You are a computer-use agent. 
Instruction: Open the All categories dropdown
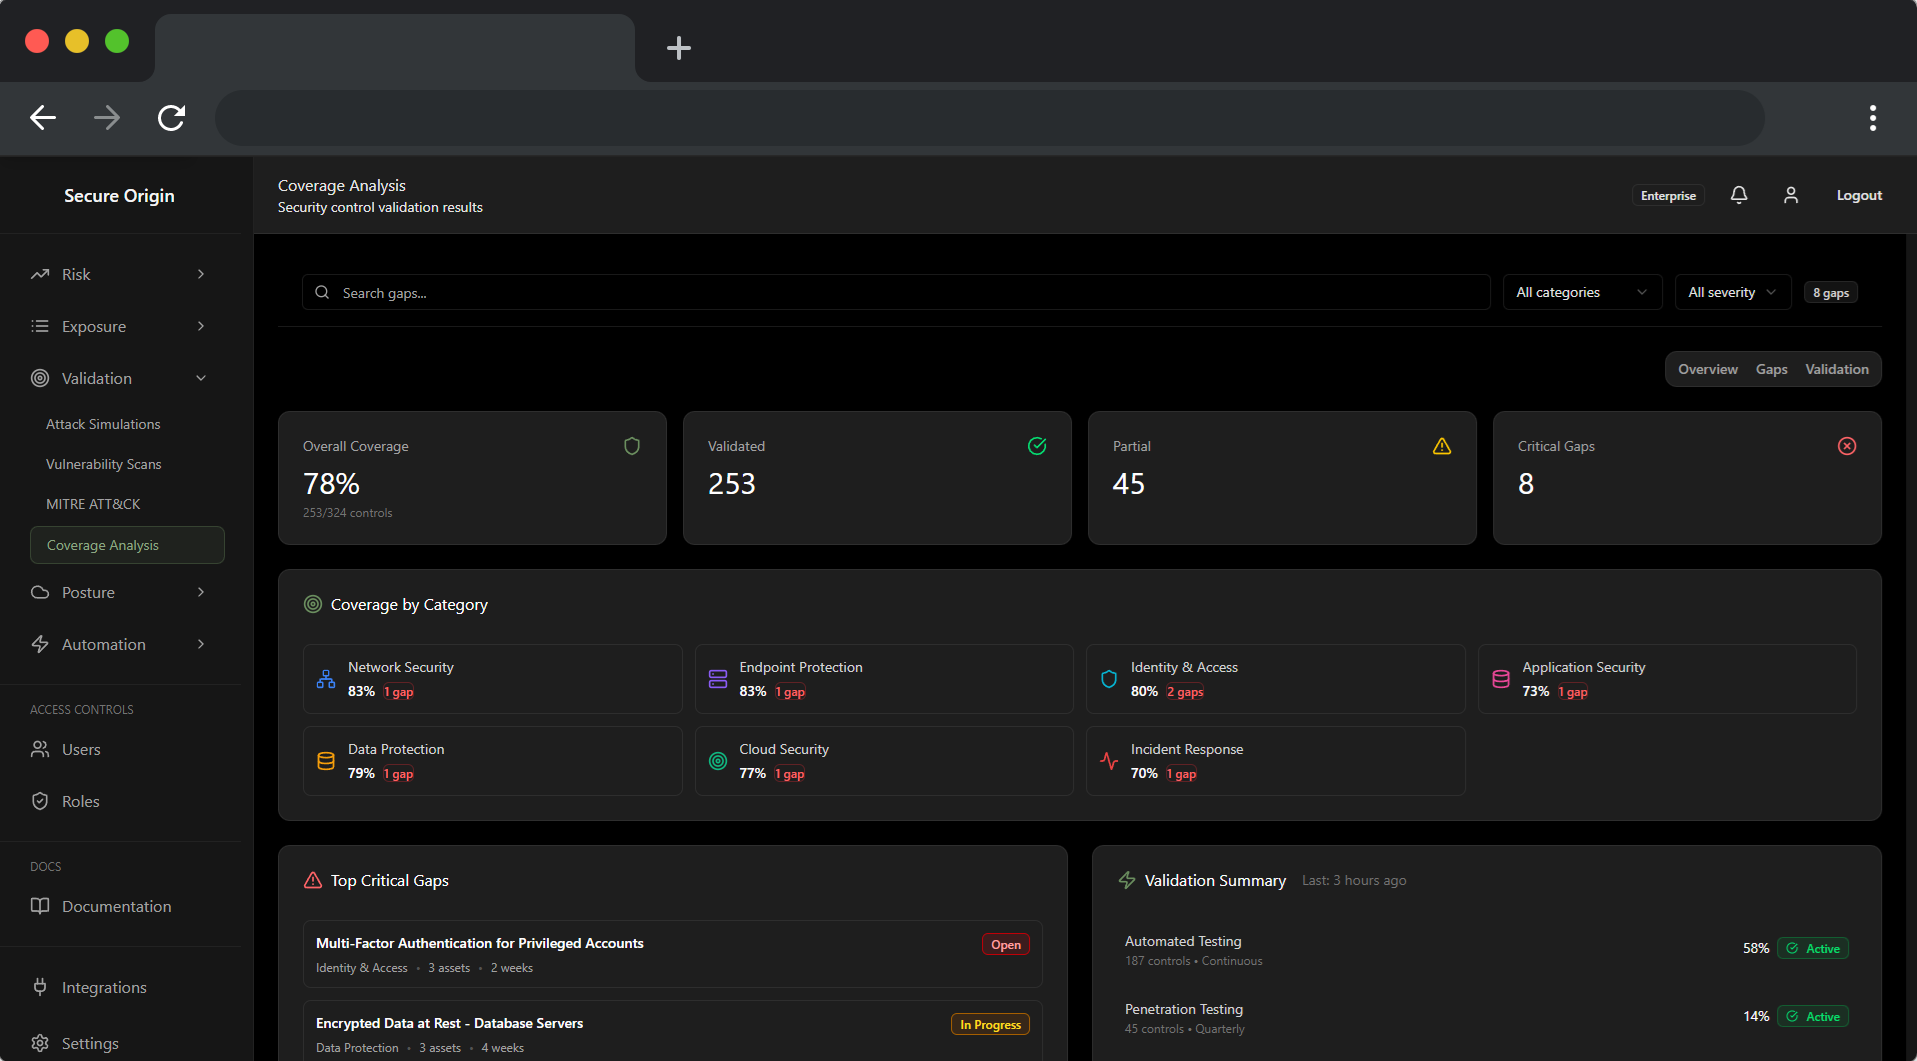coord(1582,292)
